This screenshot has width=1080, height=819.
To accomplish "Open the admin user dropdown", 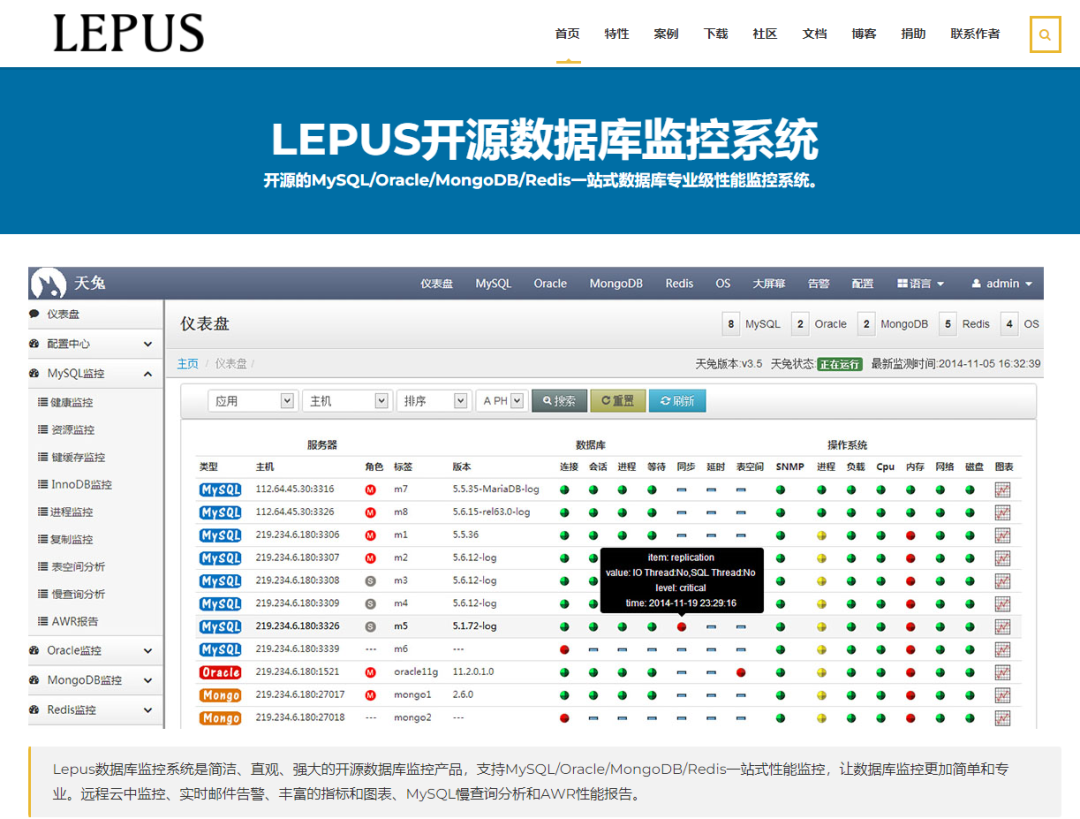I will 1002,284.
